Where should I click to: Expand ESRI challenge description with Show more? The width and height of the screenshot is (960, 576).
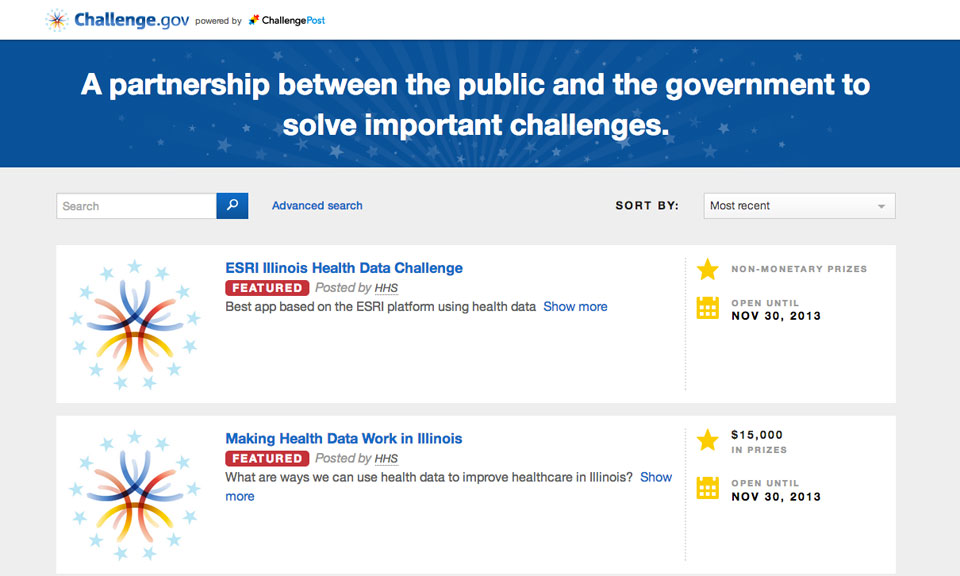click(575, 307)
